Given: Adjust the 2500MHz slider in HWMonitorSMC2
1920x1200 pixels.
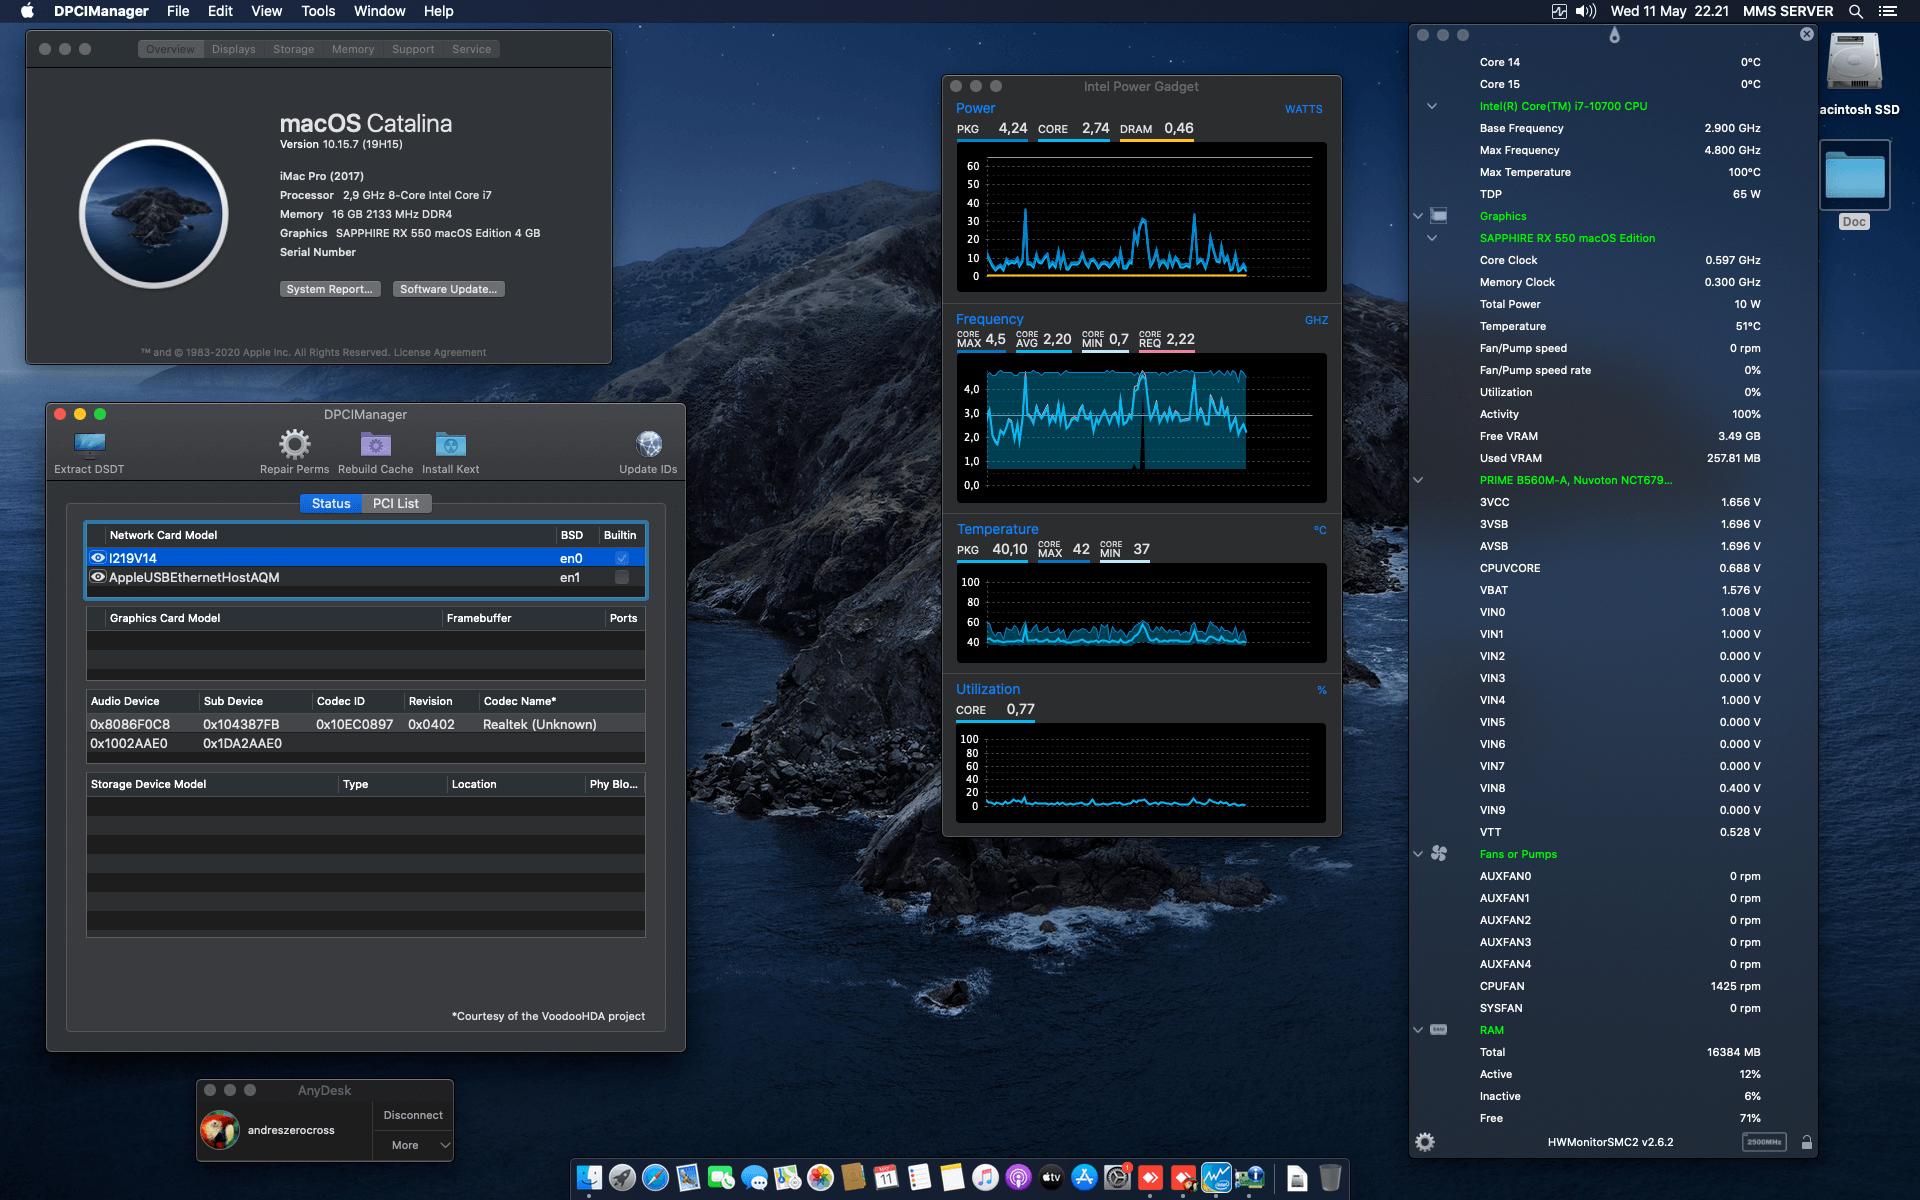Looking at the screenshot, I should tap(1764, 1140).
